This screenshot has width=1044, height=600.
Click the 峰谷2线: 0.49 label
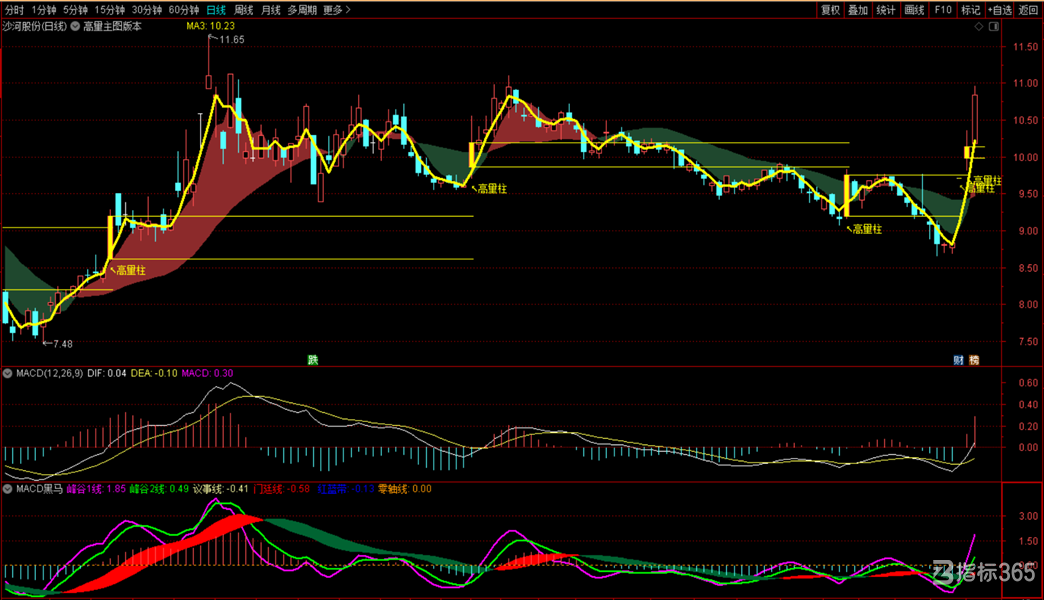(158, 489)
